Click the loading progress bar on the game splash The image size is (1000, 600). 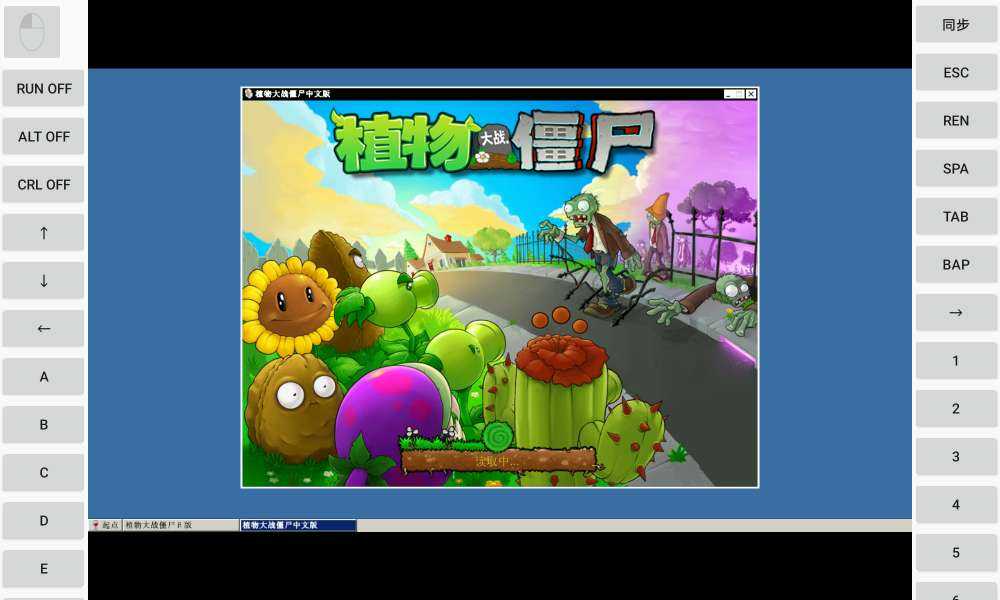pyautogui.click(x=498, y=460)
